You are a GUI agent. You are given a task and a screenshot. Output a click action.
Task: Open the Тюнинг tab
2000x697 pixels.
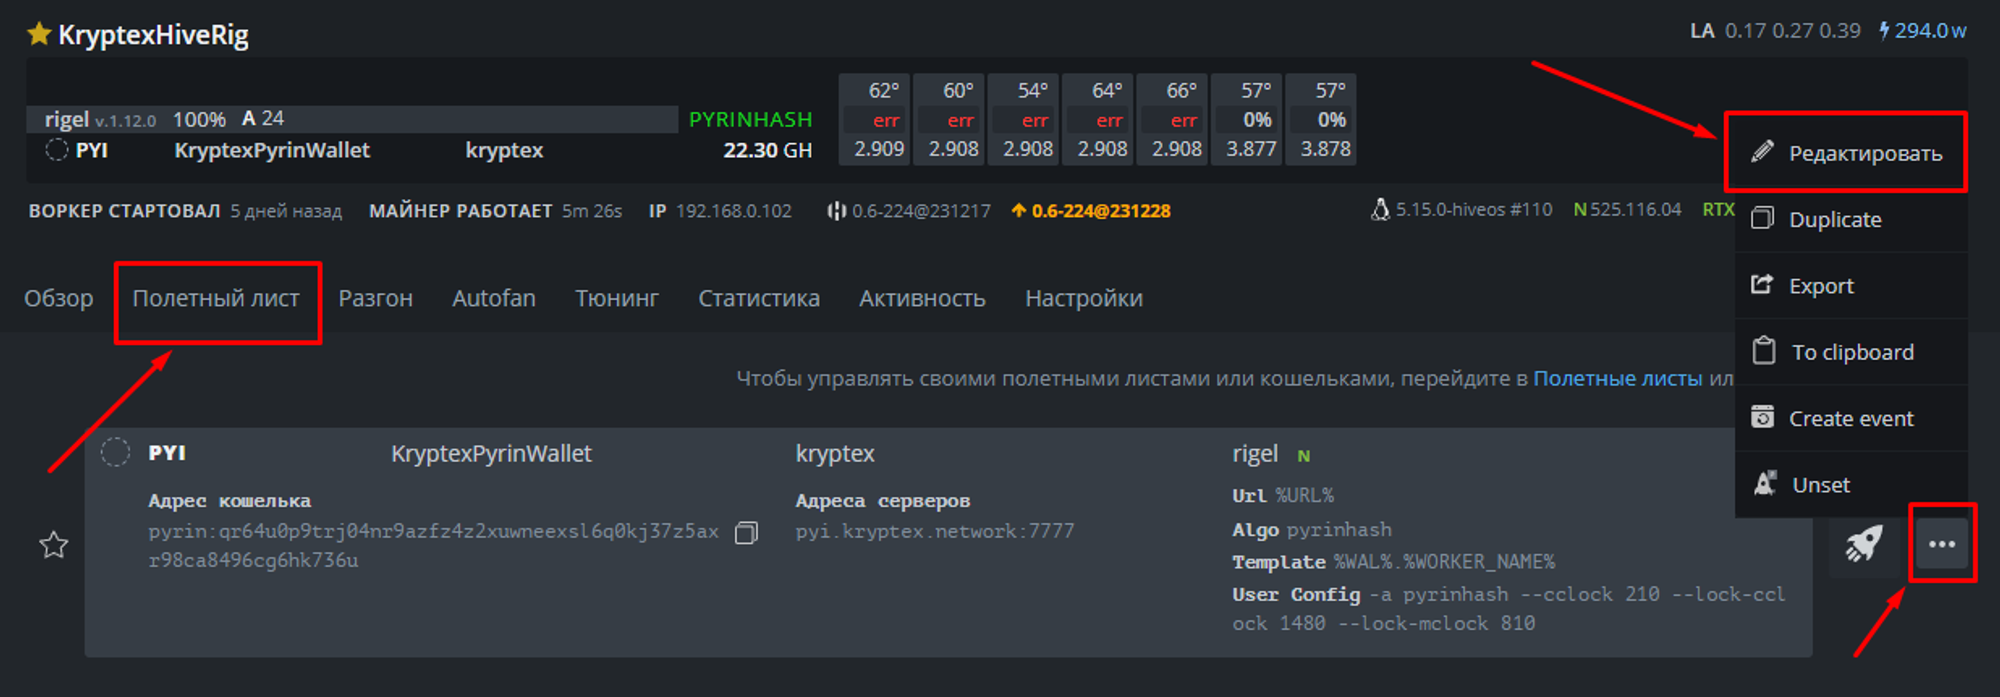tap(617, 298)
